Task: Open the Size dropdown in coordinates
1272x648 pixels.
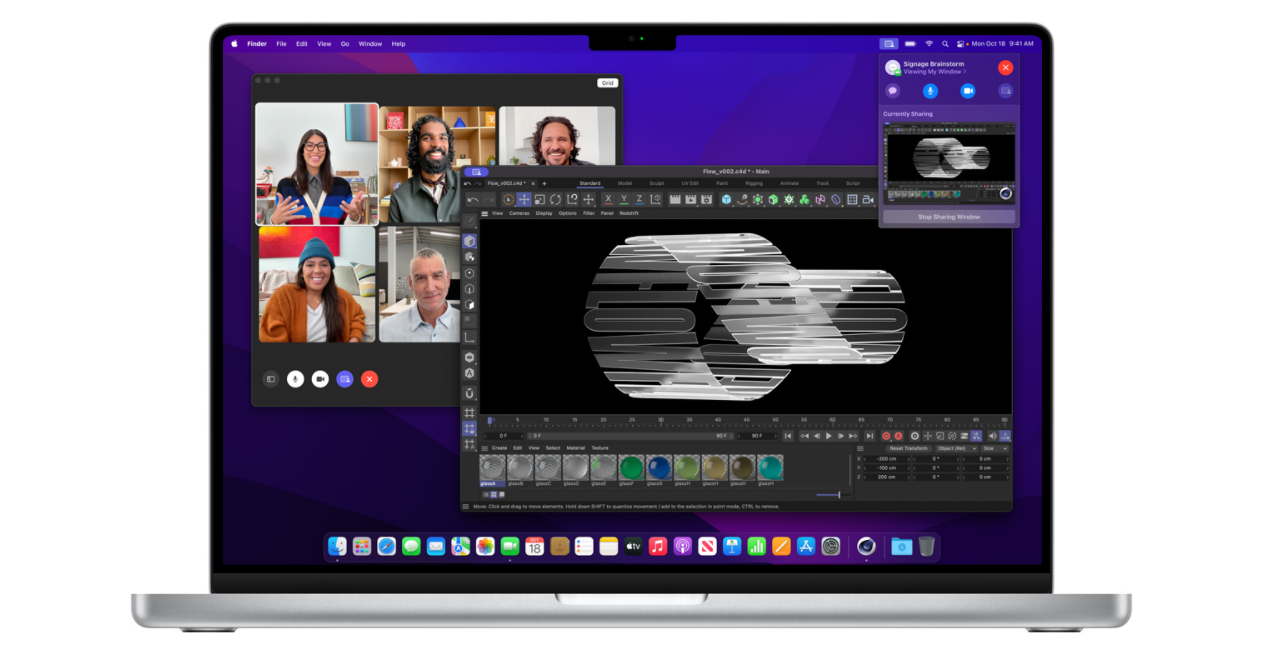Action: [x=995, y=448]
